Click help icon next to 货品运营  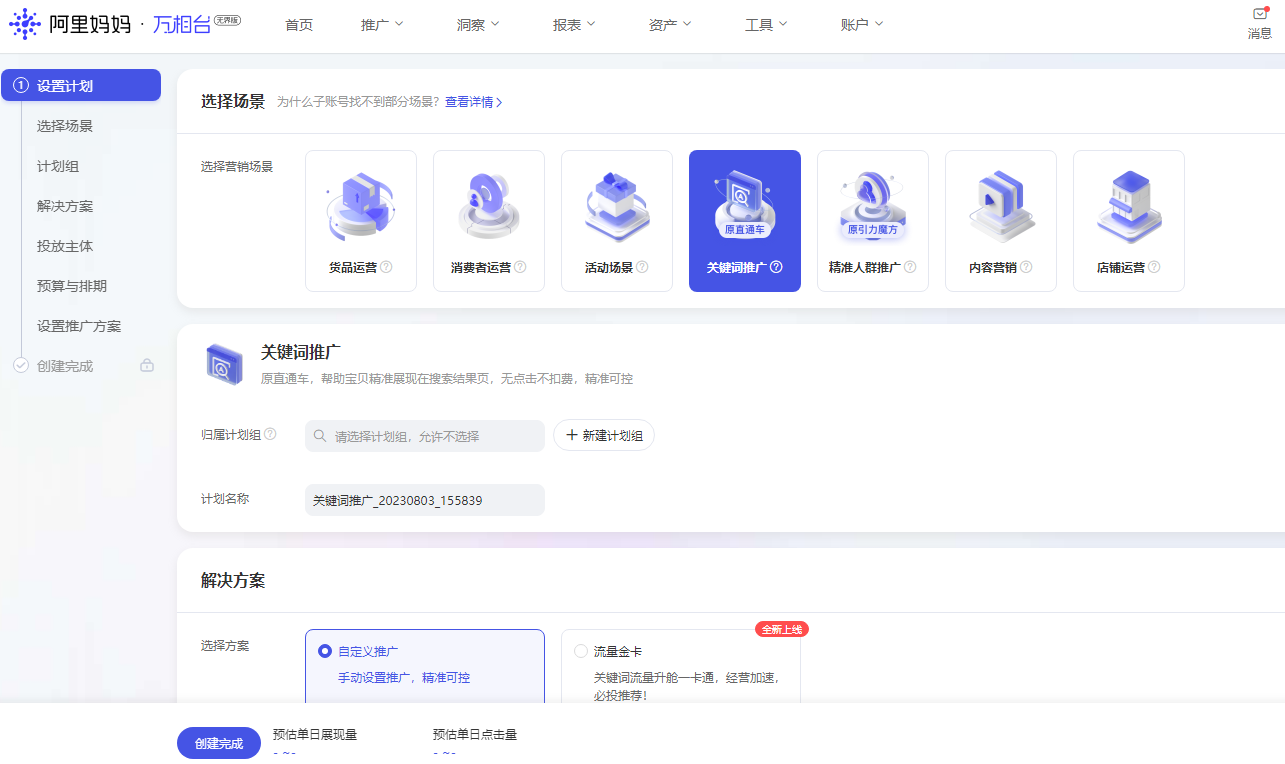coord(386,267)
